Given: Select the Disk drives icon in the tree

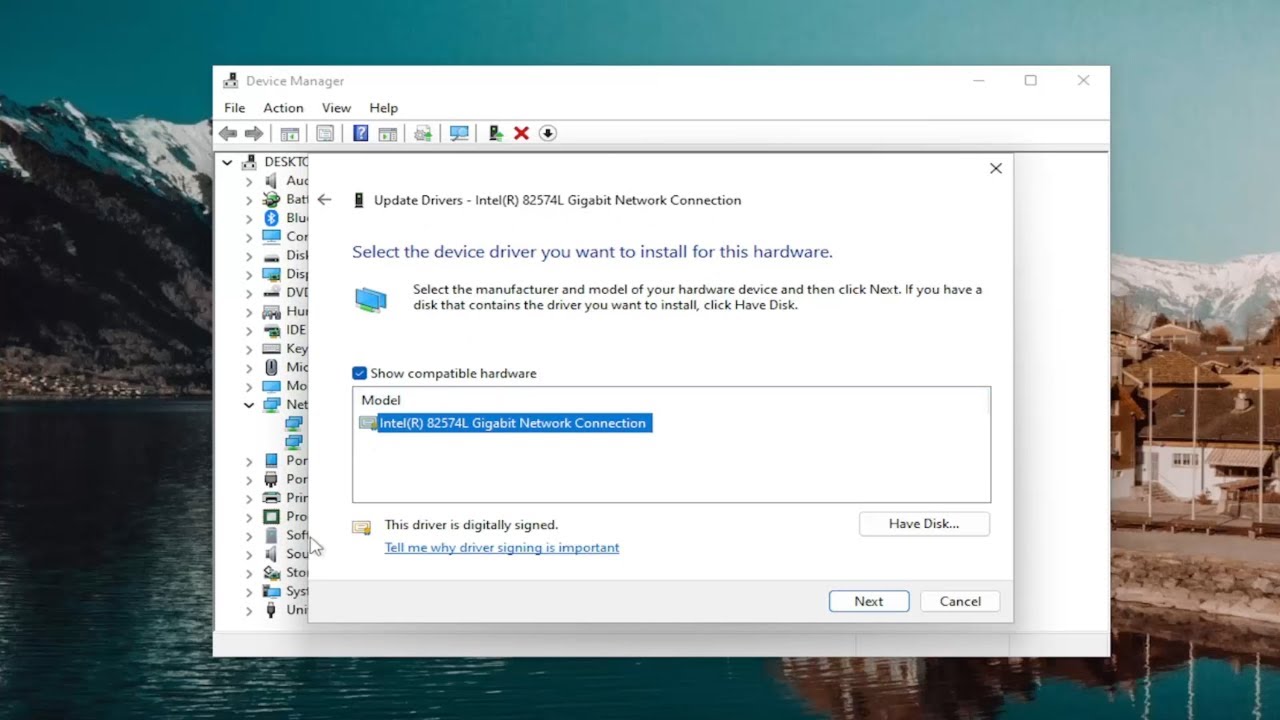Looking at the screenshot, I should 271,255.
